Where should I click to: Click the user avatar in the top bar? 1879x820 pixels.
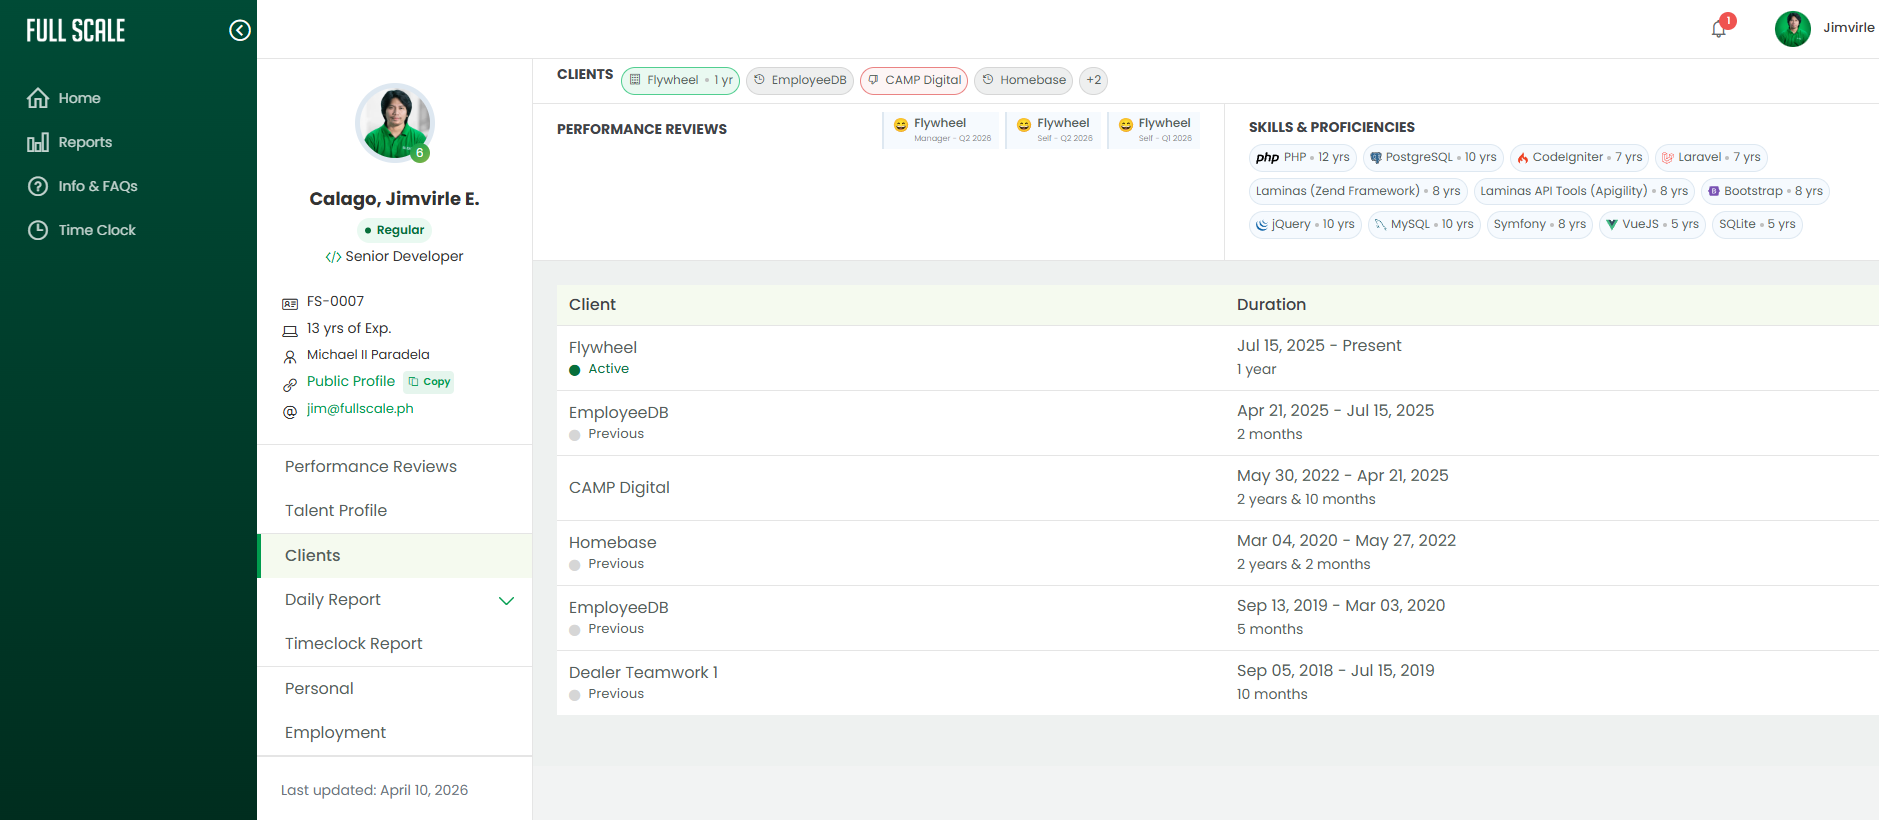pyautogui.click(x=1792, y=29)
